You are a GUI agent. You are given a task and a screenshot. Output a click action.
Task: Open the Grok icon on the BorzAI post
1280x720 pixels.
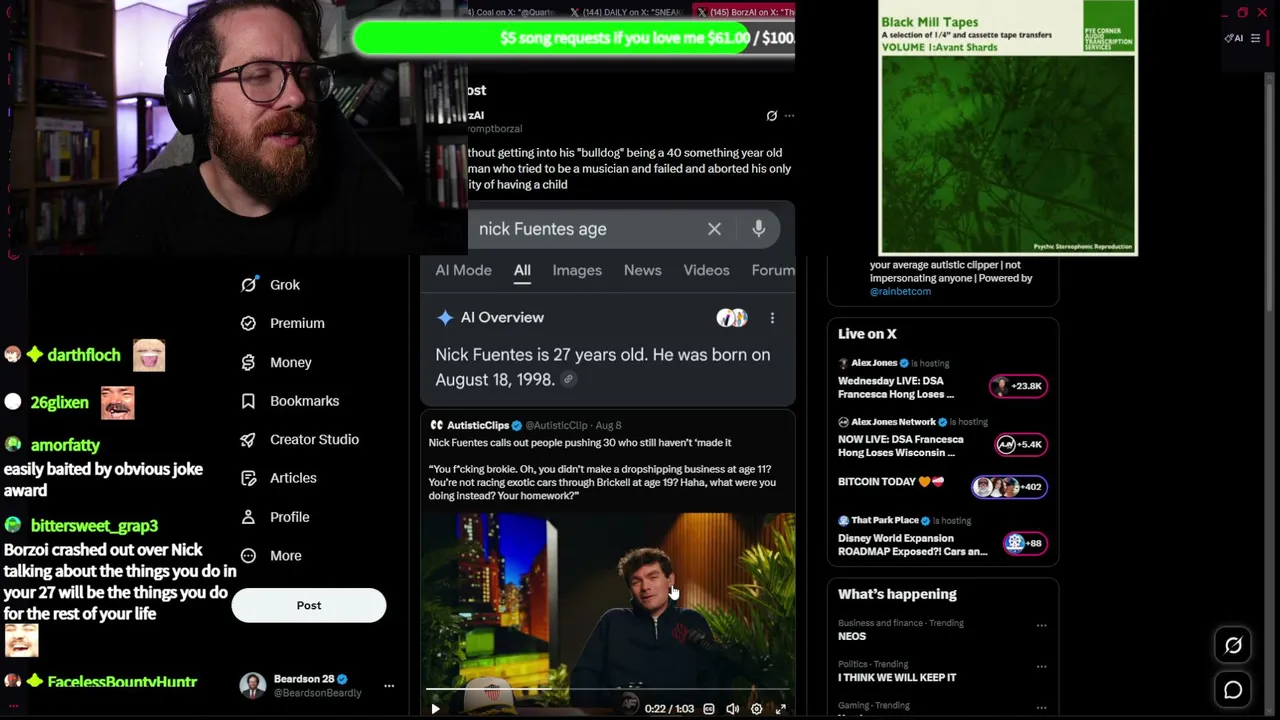pos(771,116)
